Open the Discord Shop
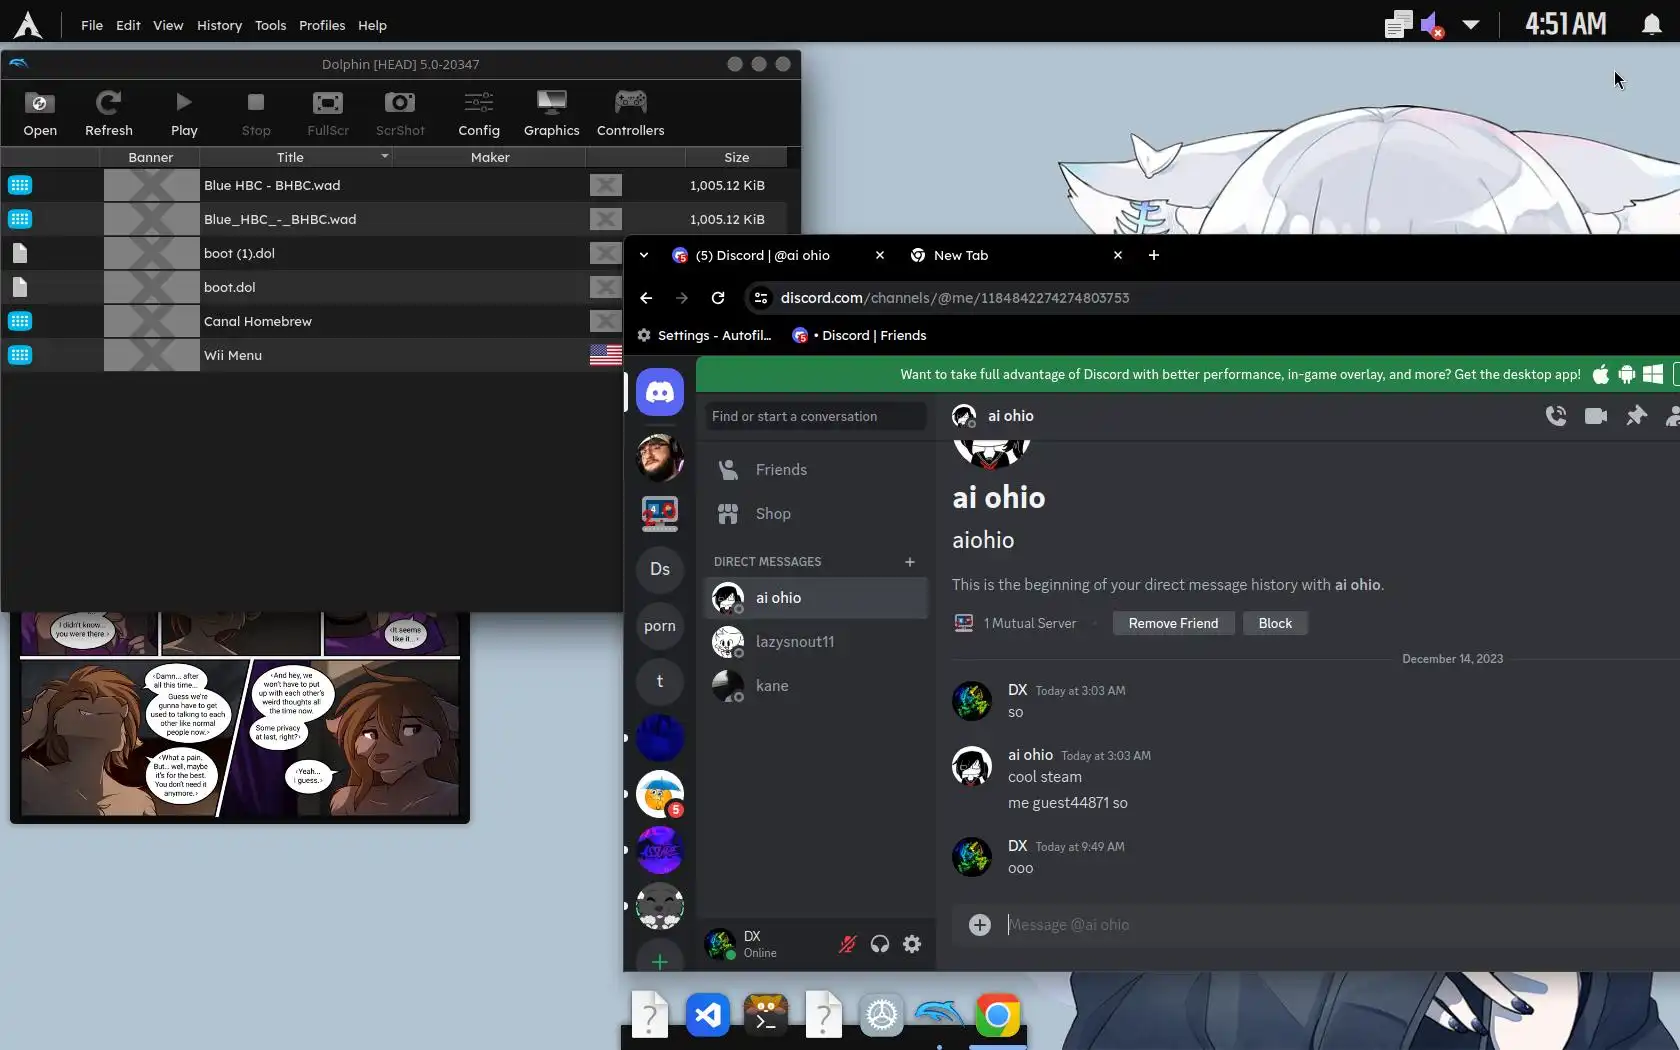The height and width of the screenshot is (1050, 1680). [x=816, y=514]
